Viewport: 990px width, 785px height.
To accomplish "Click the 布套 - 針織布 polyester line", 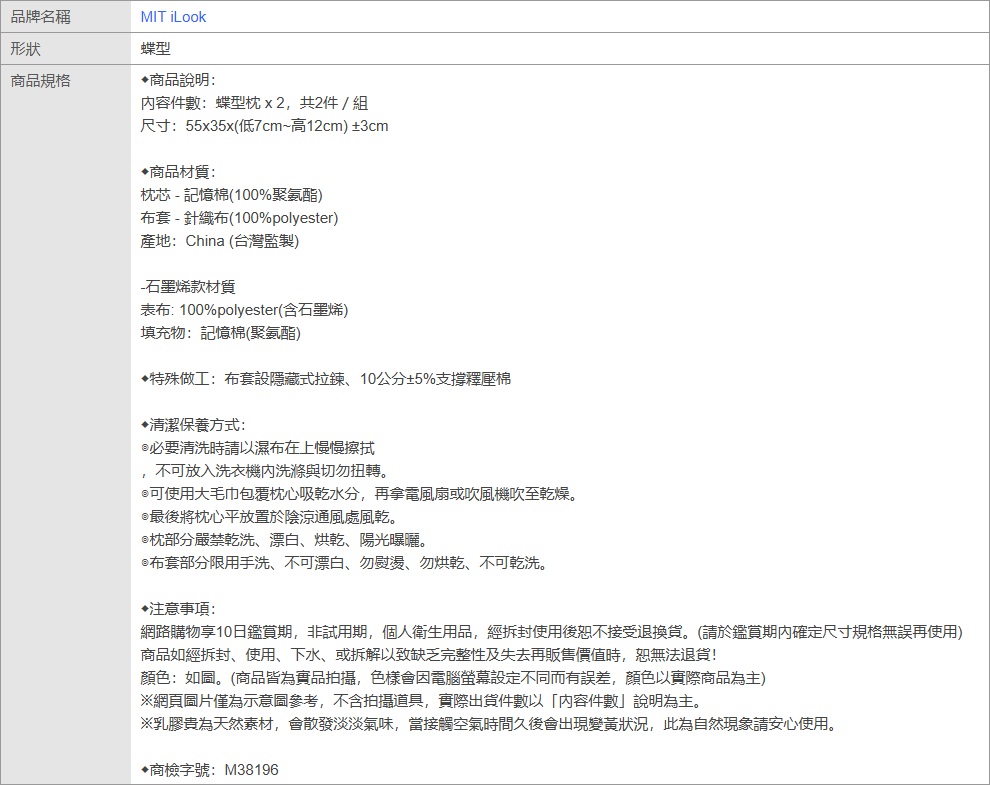I will (x=239, y=218).
